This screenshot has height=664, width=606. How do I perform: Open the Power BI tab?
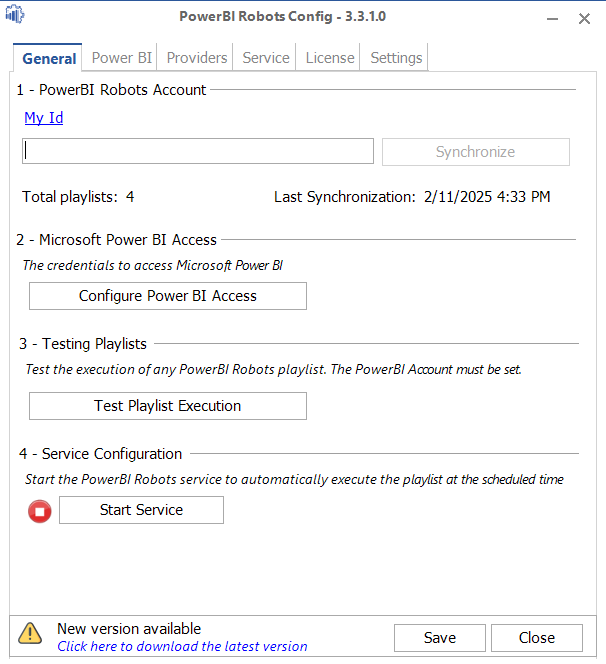click(121, 58)
